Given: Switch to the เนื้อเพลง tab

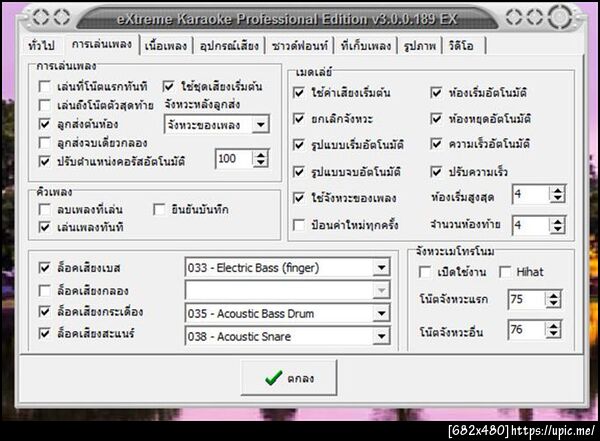Looking at the screenshot, I should tap(166, 46).
